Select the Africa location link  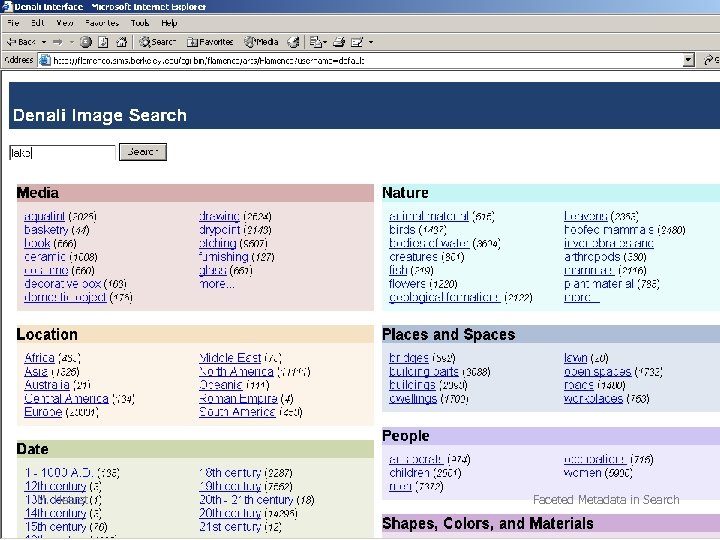[x=39, y=358]
